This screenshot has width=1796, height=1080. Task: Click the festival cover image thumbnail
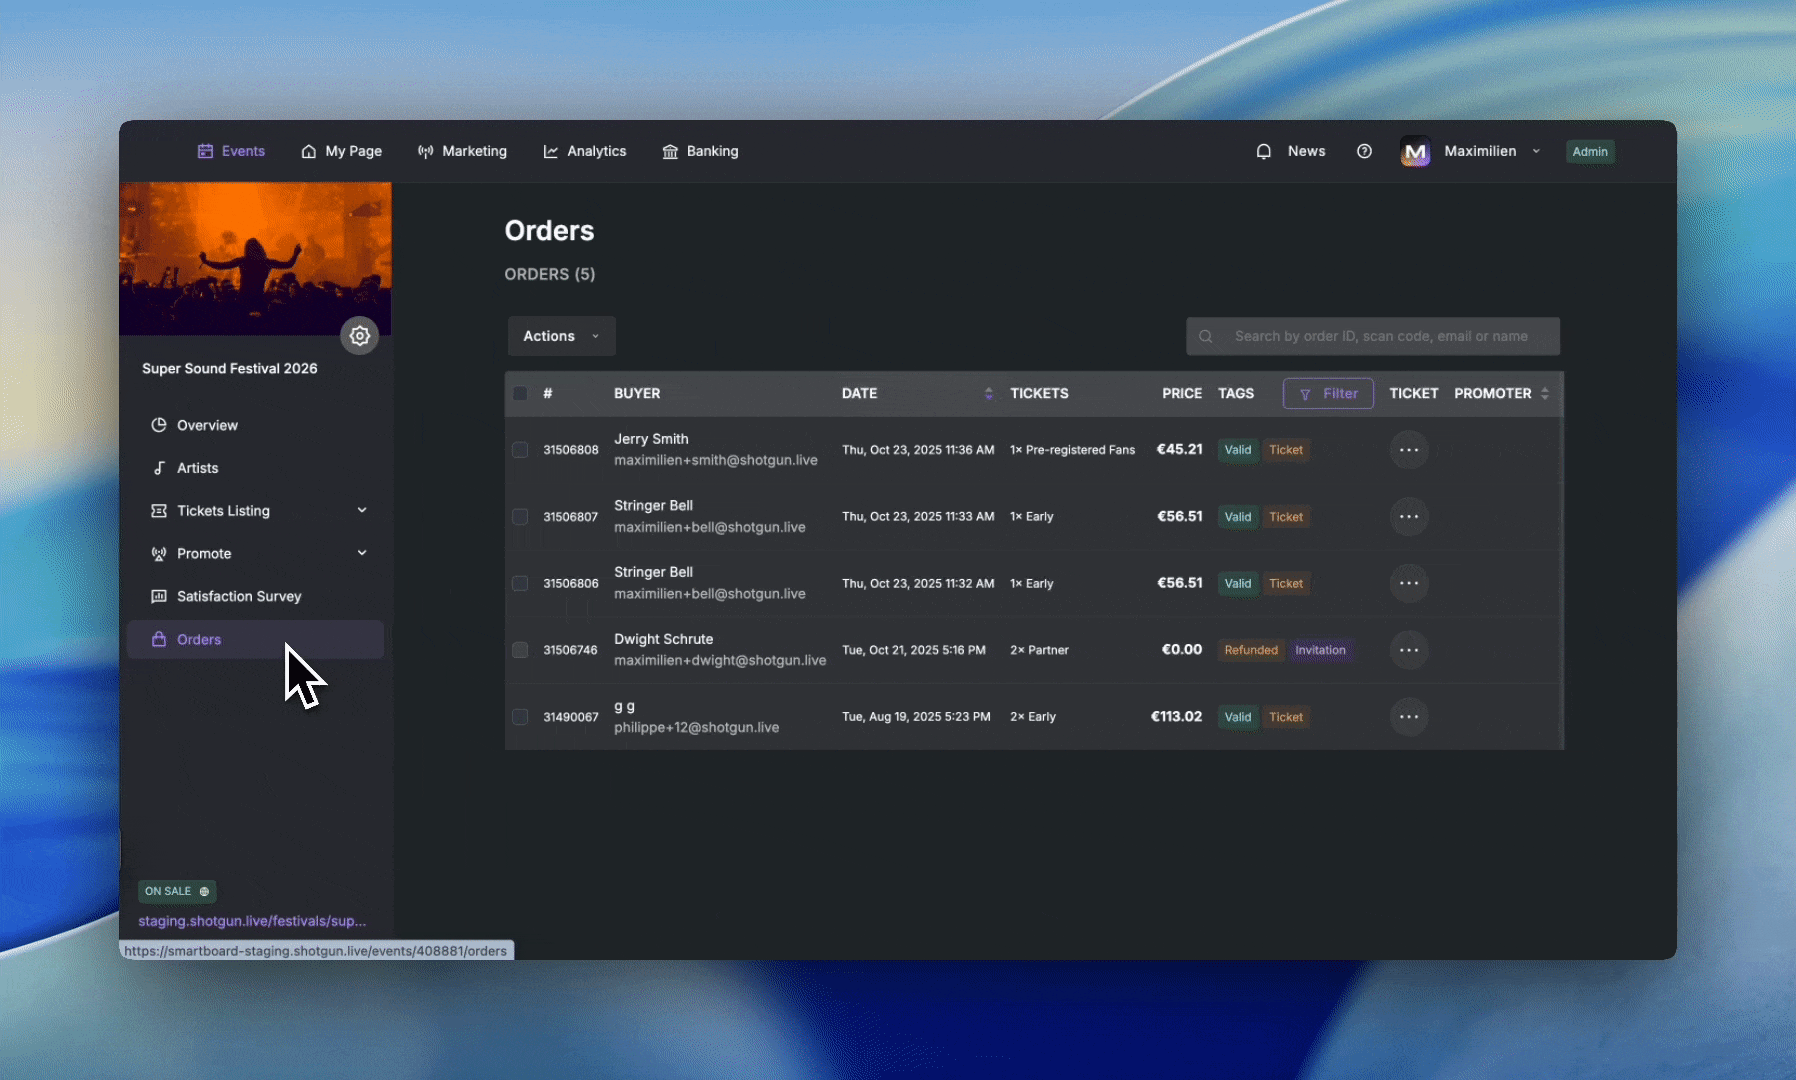(x=255, y=258)
